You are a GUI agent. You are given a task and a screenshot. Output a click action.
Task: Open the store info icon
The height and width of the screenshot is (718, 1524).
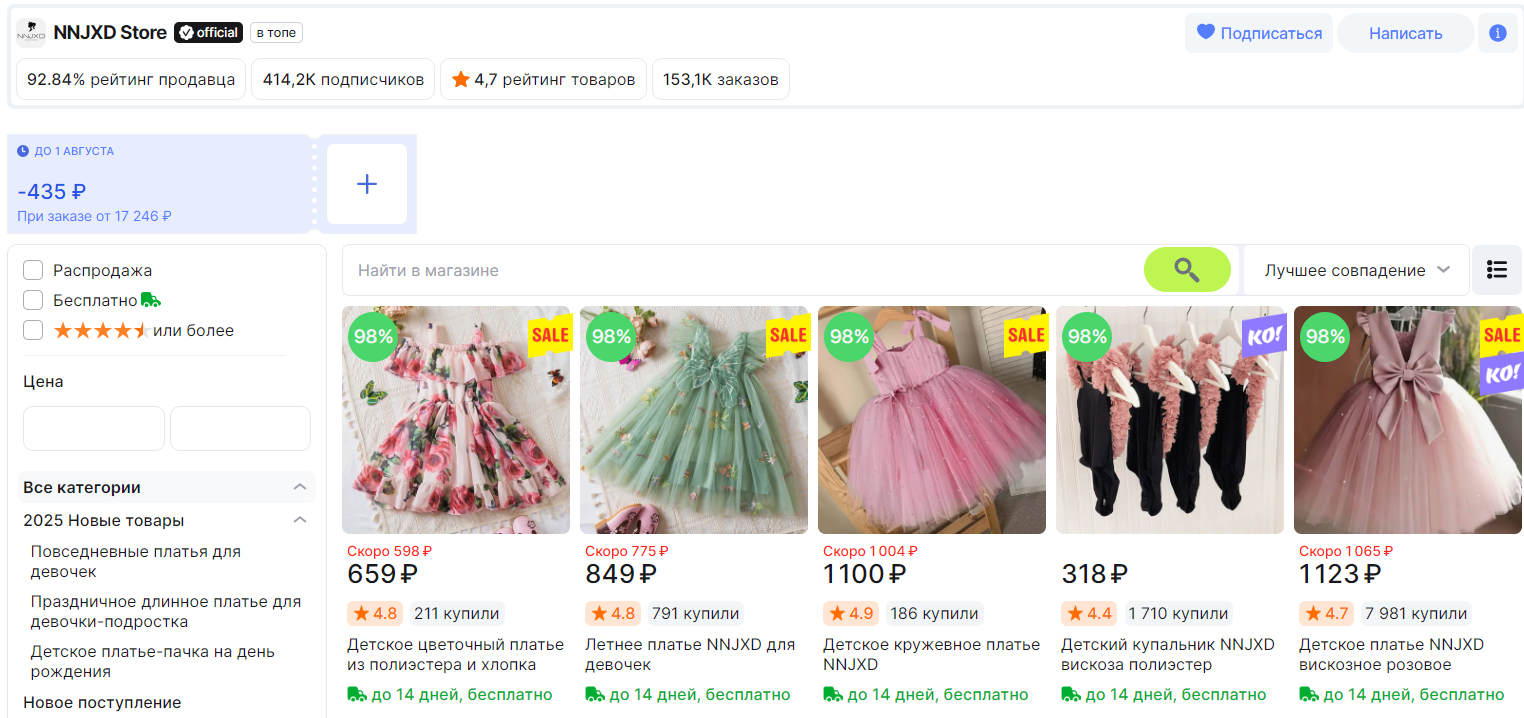[x=1497, y=33]
